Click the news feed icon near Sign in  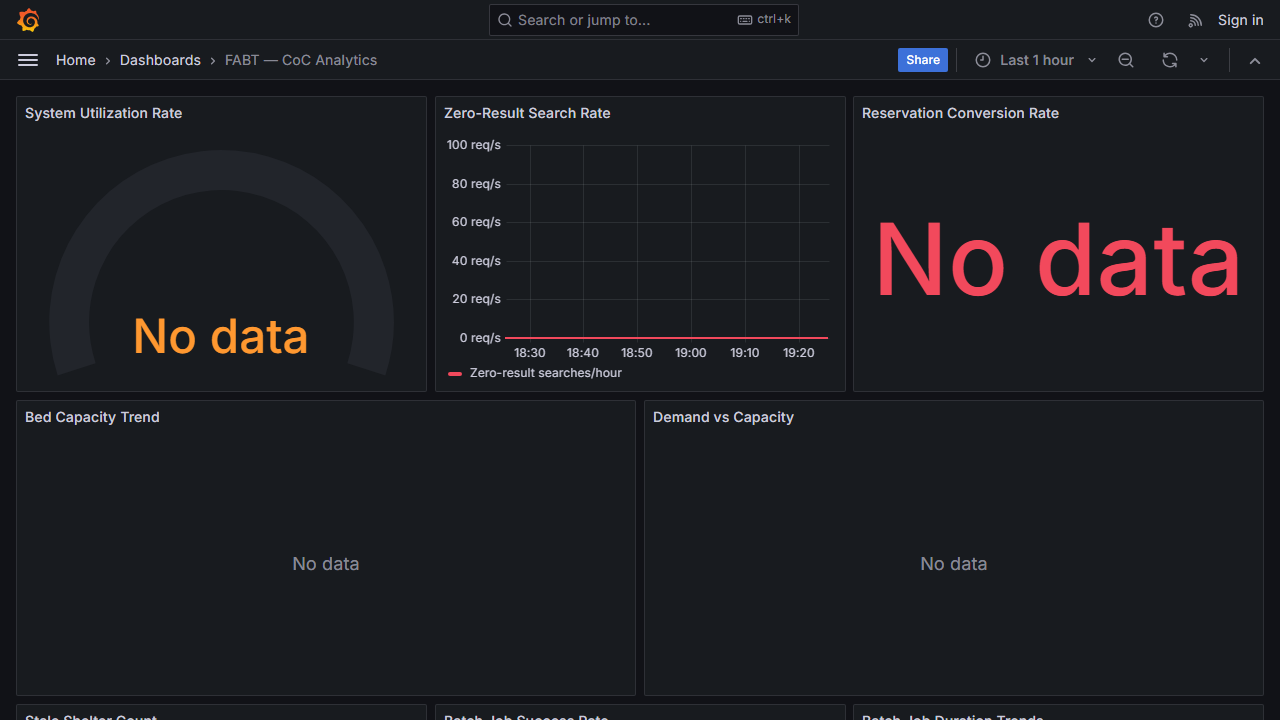point(1195,20)
